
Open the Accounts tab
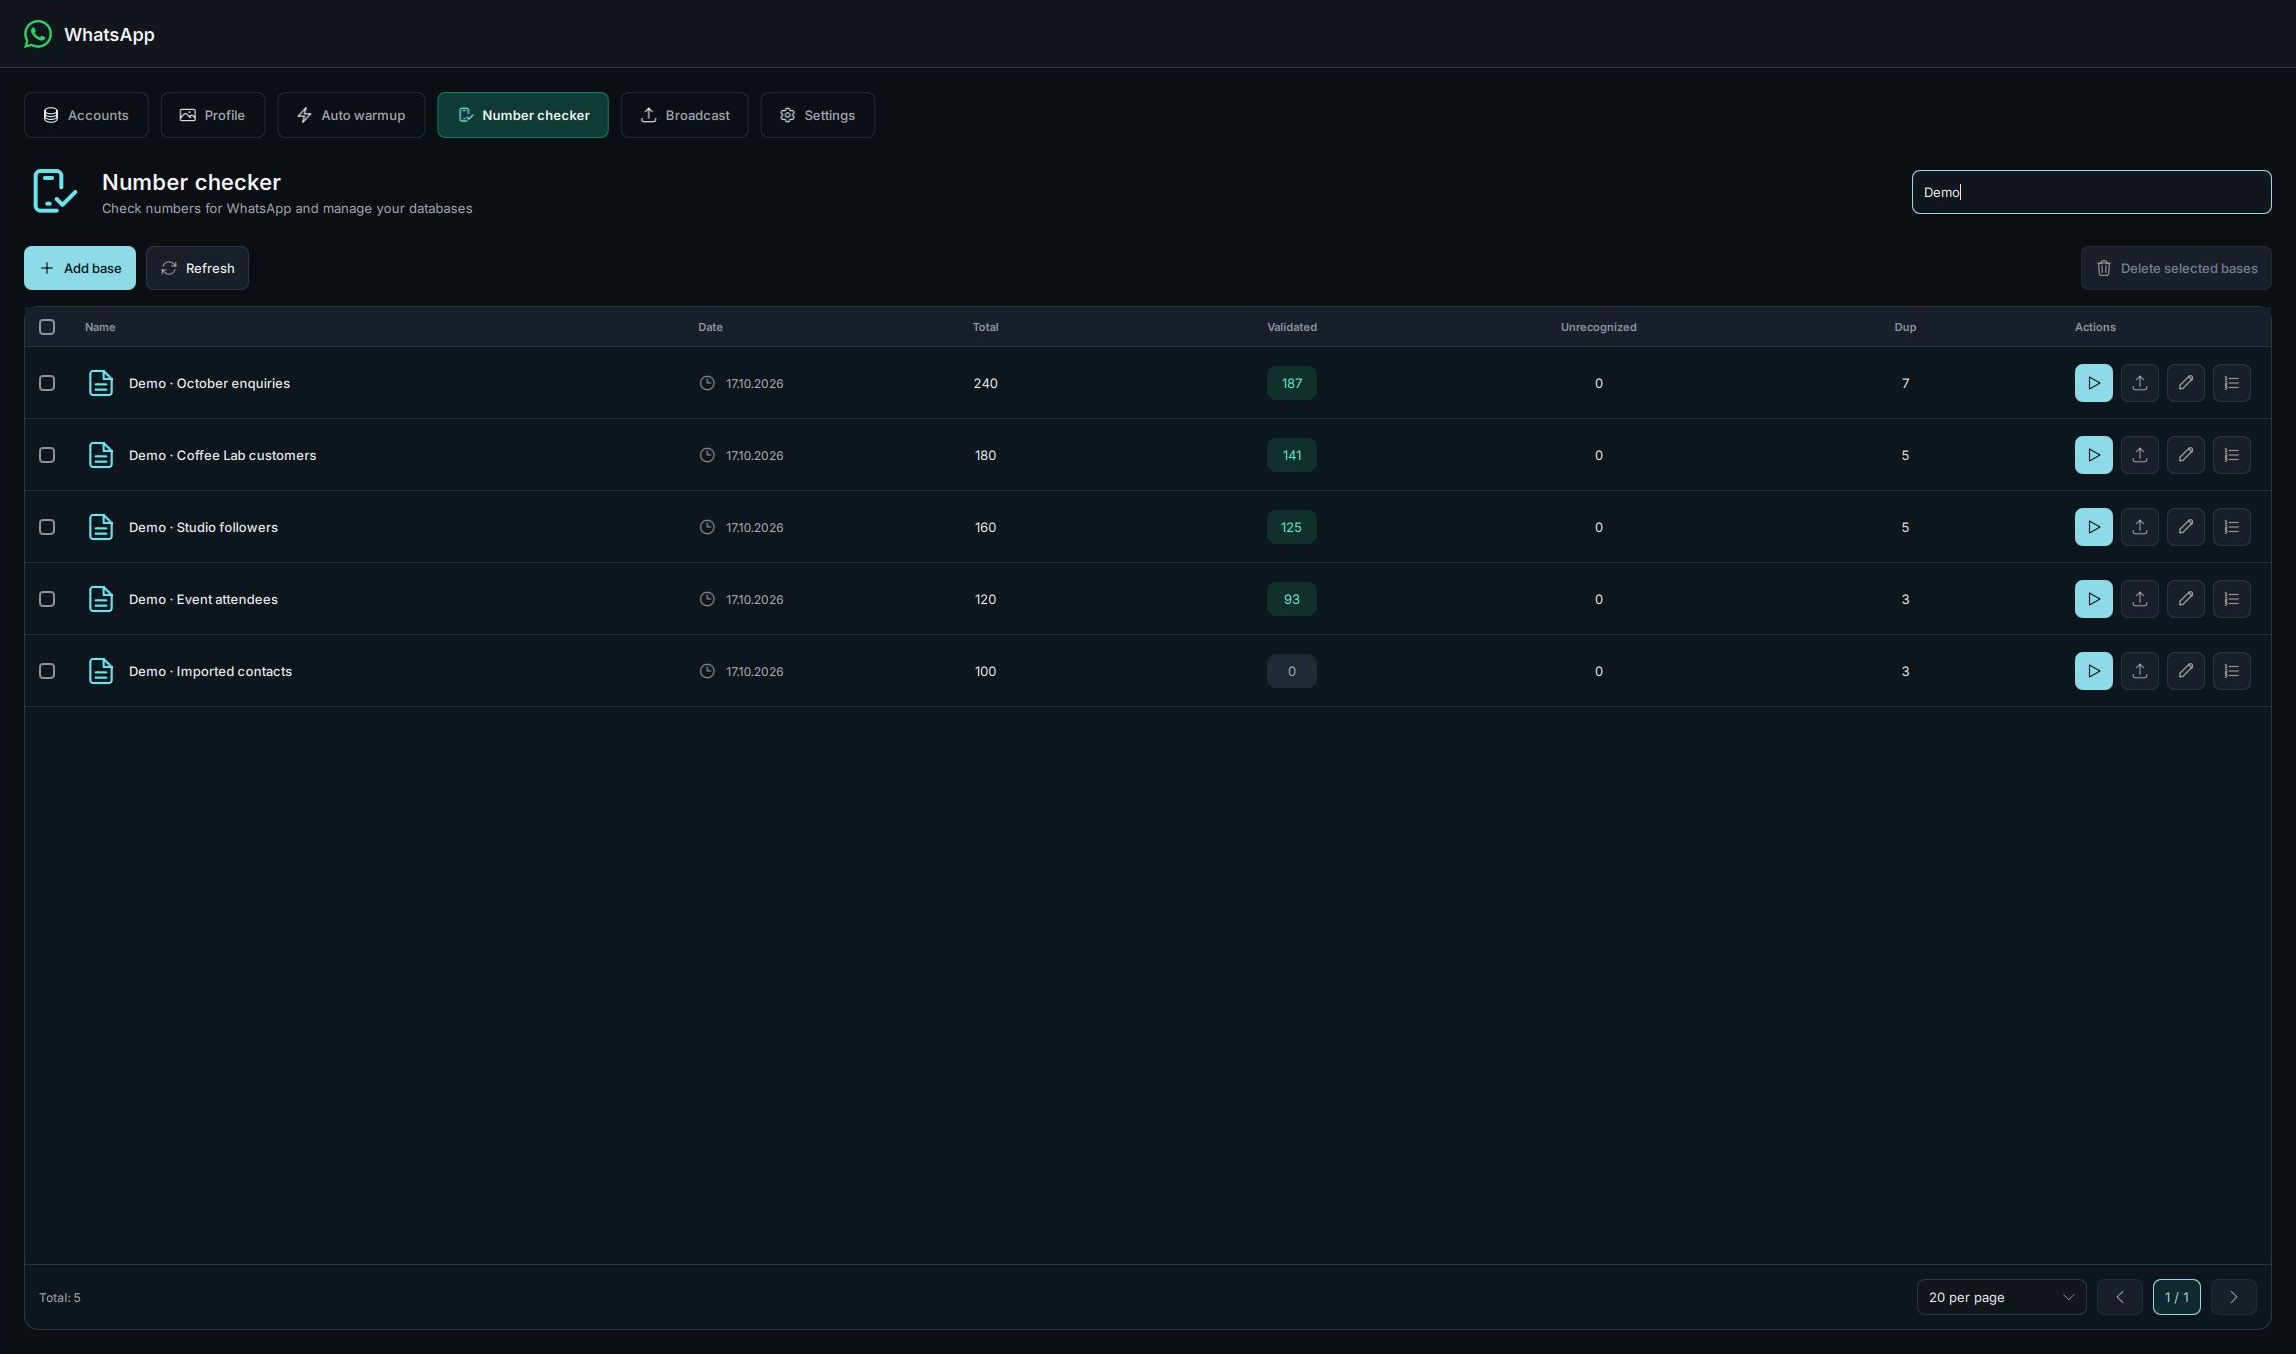point(86,115)
